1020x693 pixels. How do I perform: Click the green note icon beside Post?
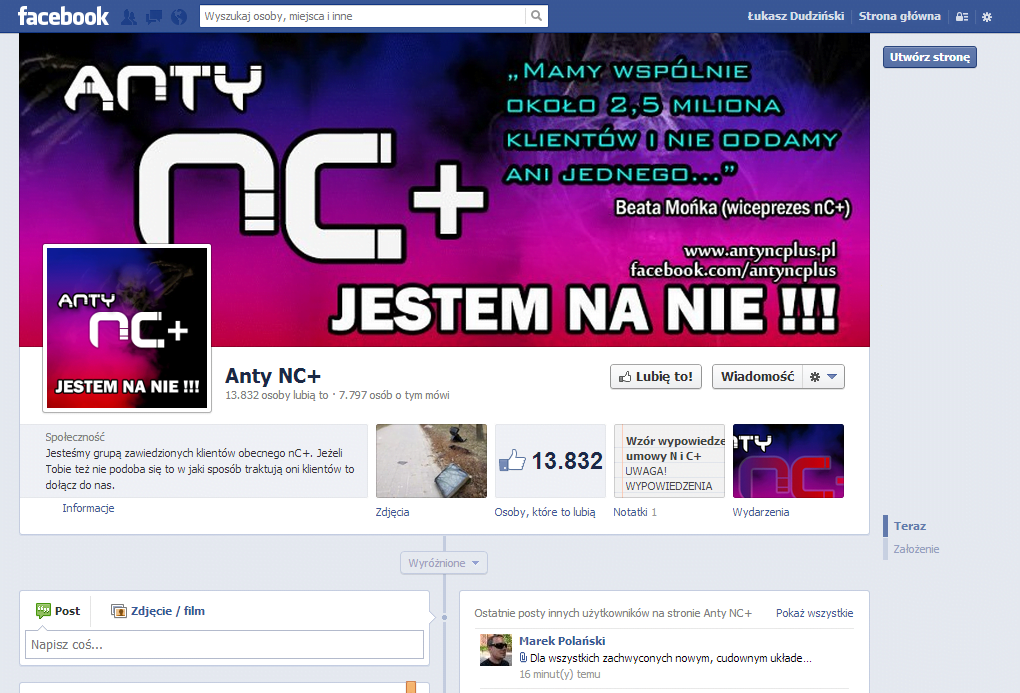click(41, 610)
